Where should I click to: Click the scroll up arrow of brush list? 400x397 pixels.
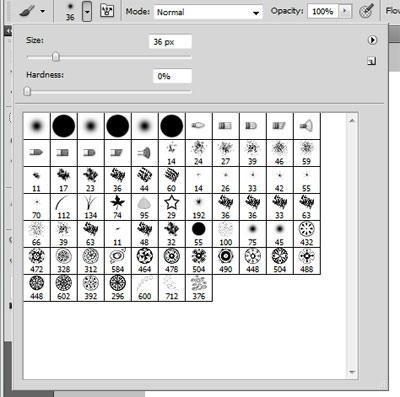tap(352, 120)
